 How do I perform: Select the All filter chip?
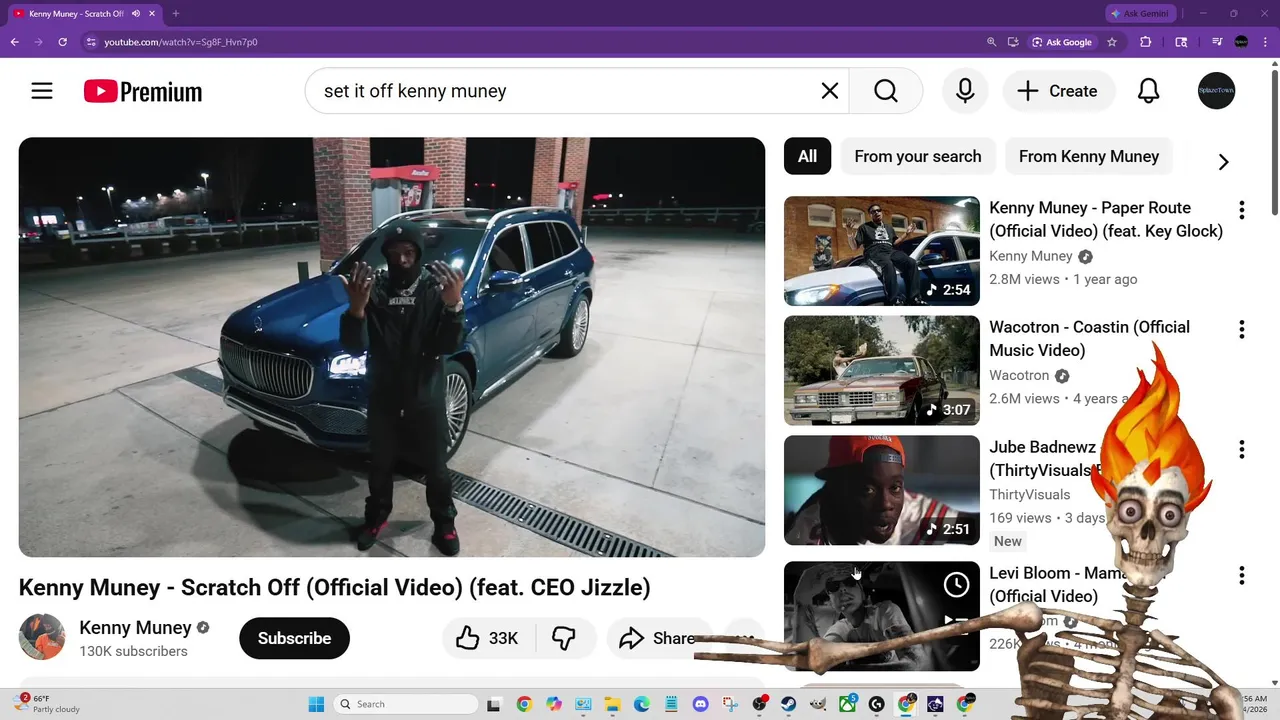[x=807, y=156]
